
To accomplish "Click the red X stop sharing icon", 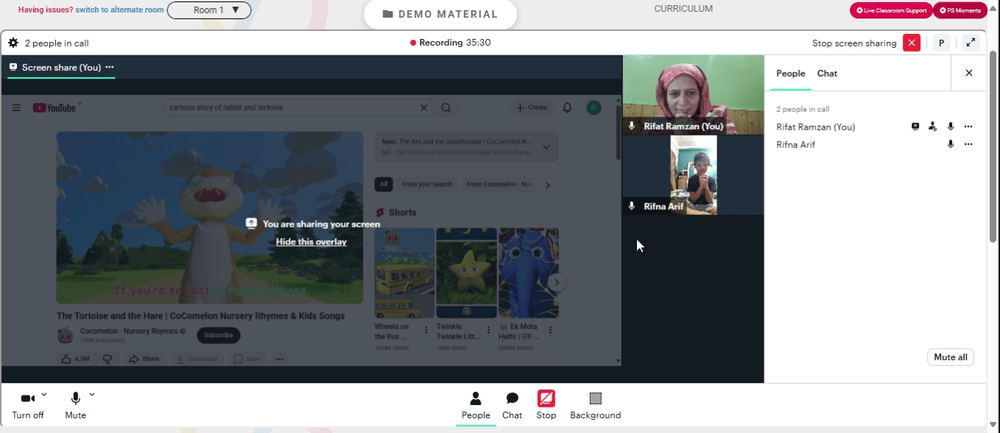I will (911, 43).
